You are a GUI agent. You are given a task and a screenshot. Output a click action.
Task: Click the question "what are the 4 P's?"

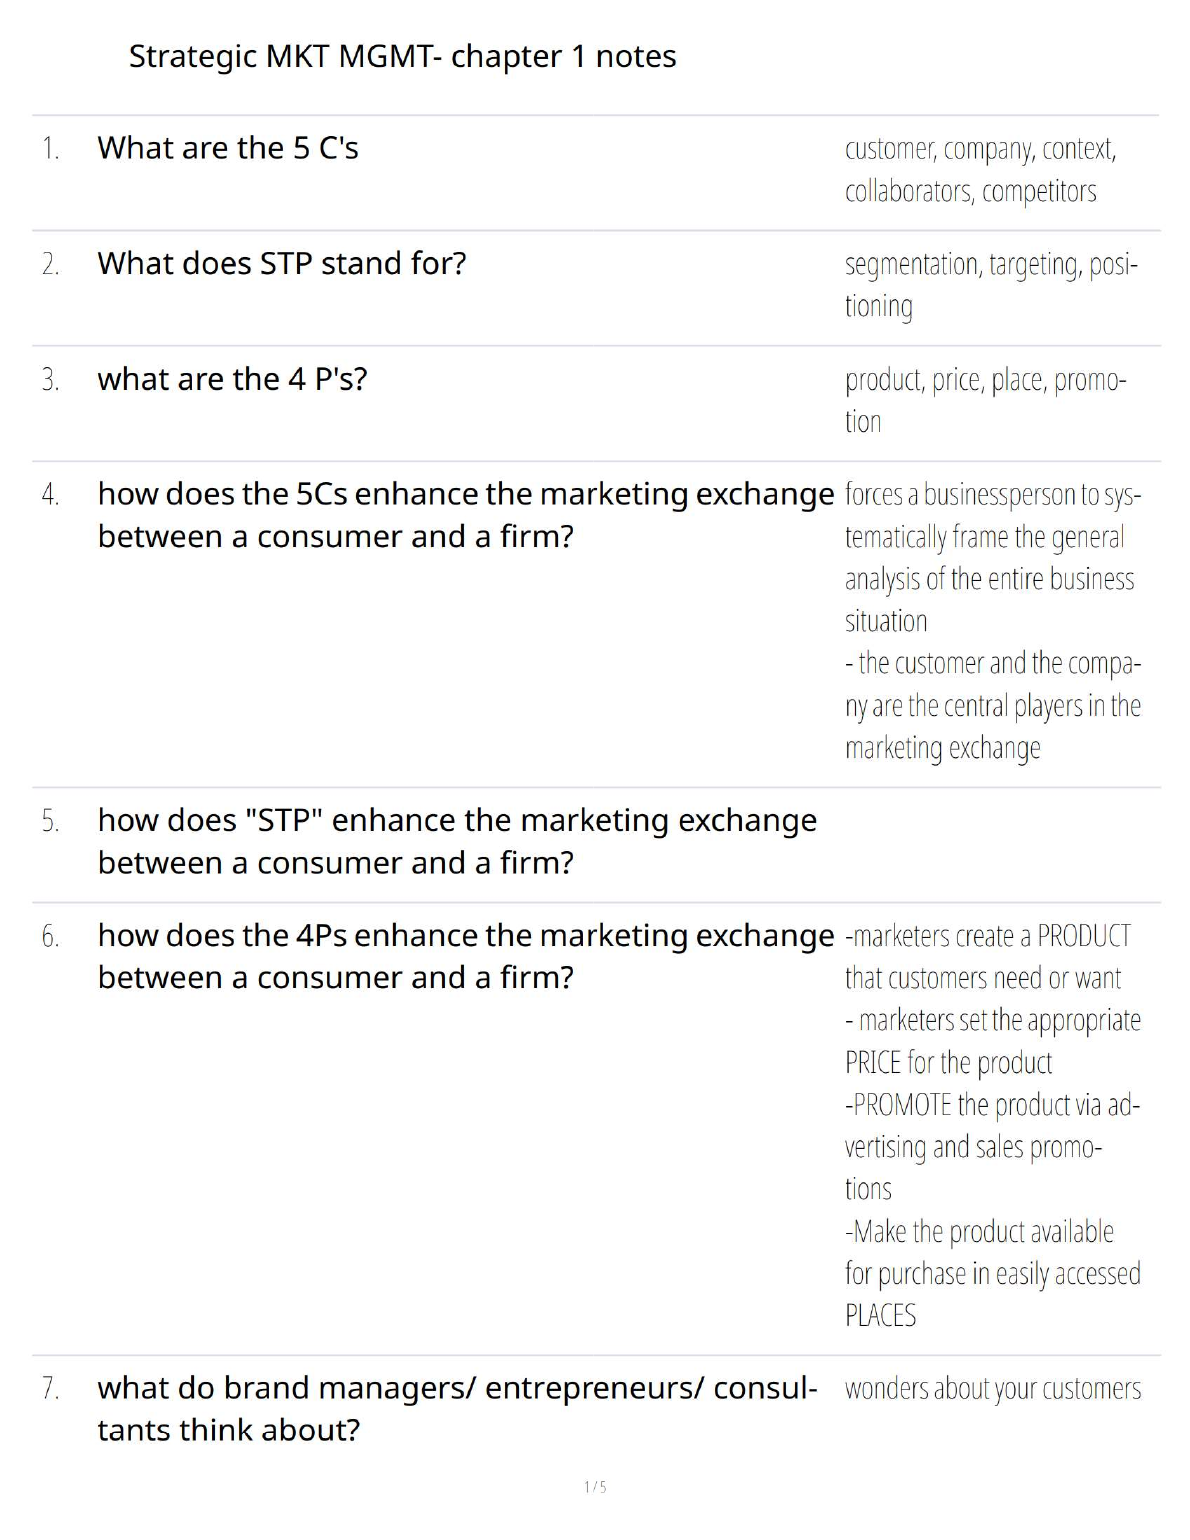(x=232, y=379)
